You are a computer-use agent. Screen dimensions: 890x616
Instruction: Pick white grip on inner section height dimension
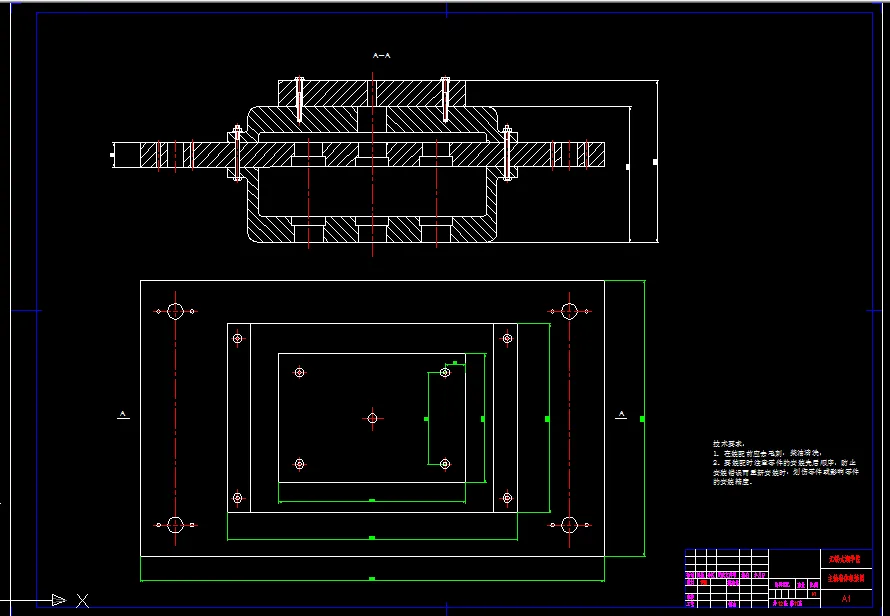(628, 167)
